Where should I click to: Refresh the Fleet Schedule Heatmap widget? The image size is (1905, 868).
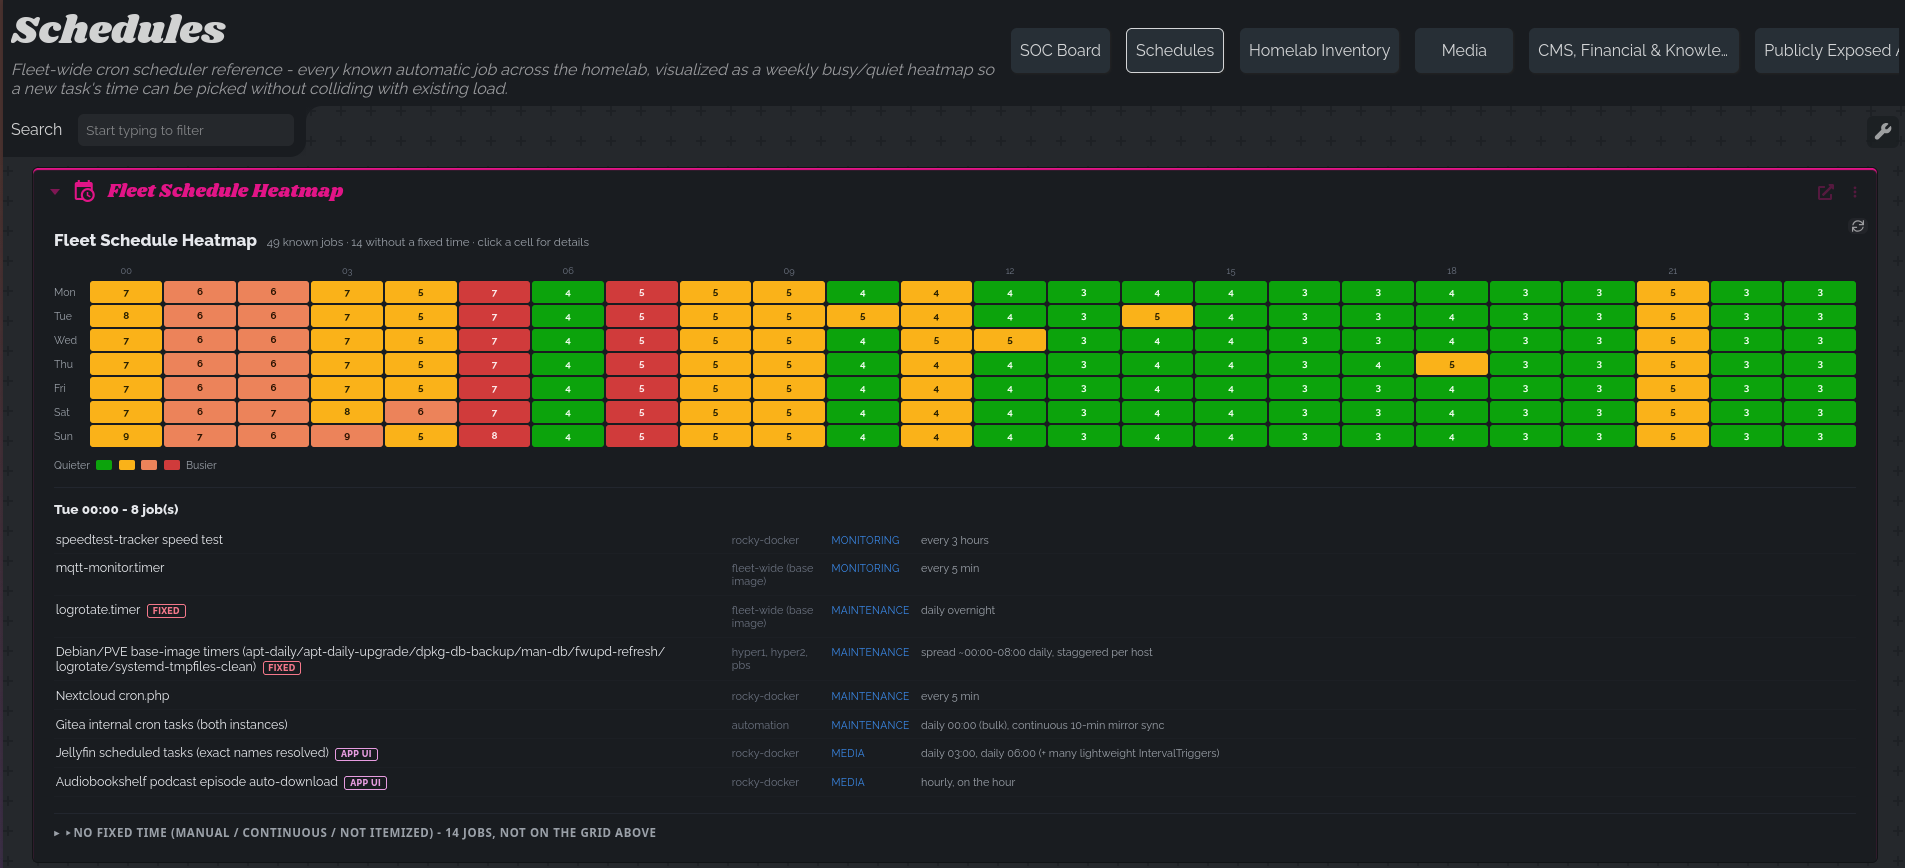(1858, 226)
